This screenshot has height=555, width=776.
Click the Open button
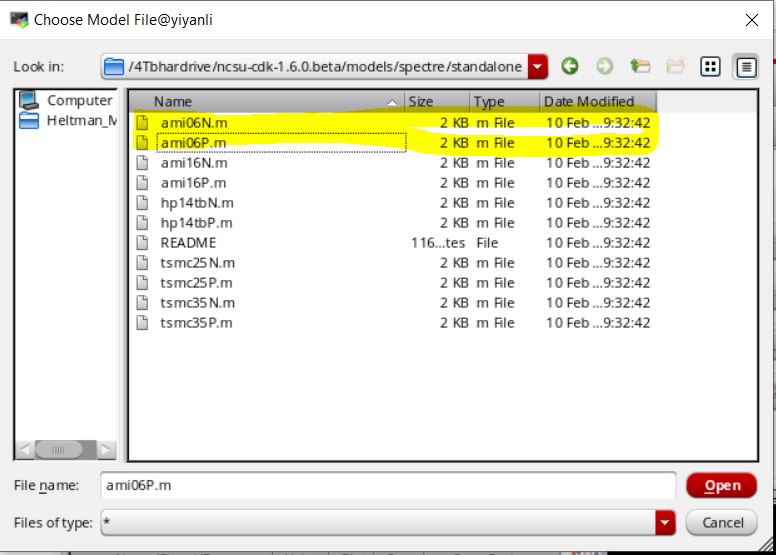tap(721, 485)
